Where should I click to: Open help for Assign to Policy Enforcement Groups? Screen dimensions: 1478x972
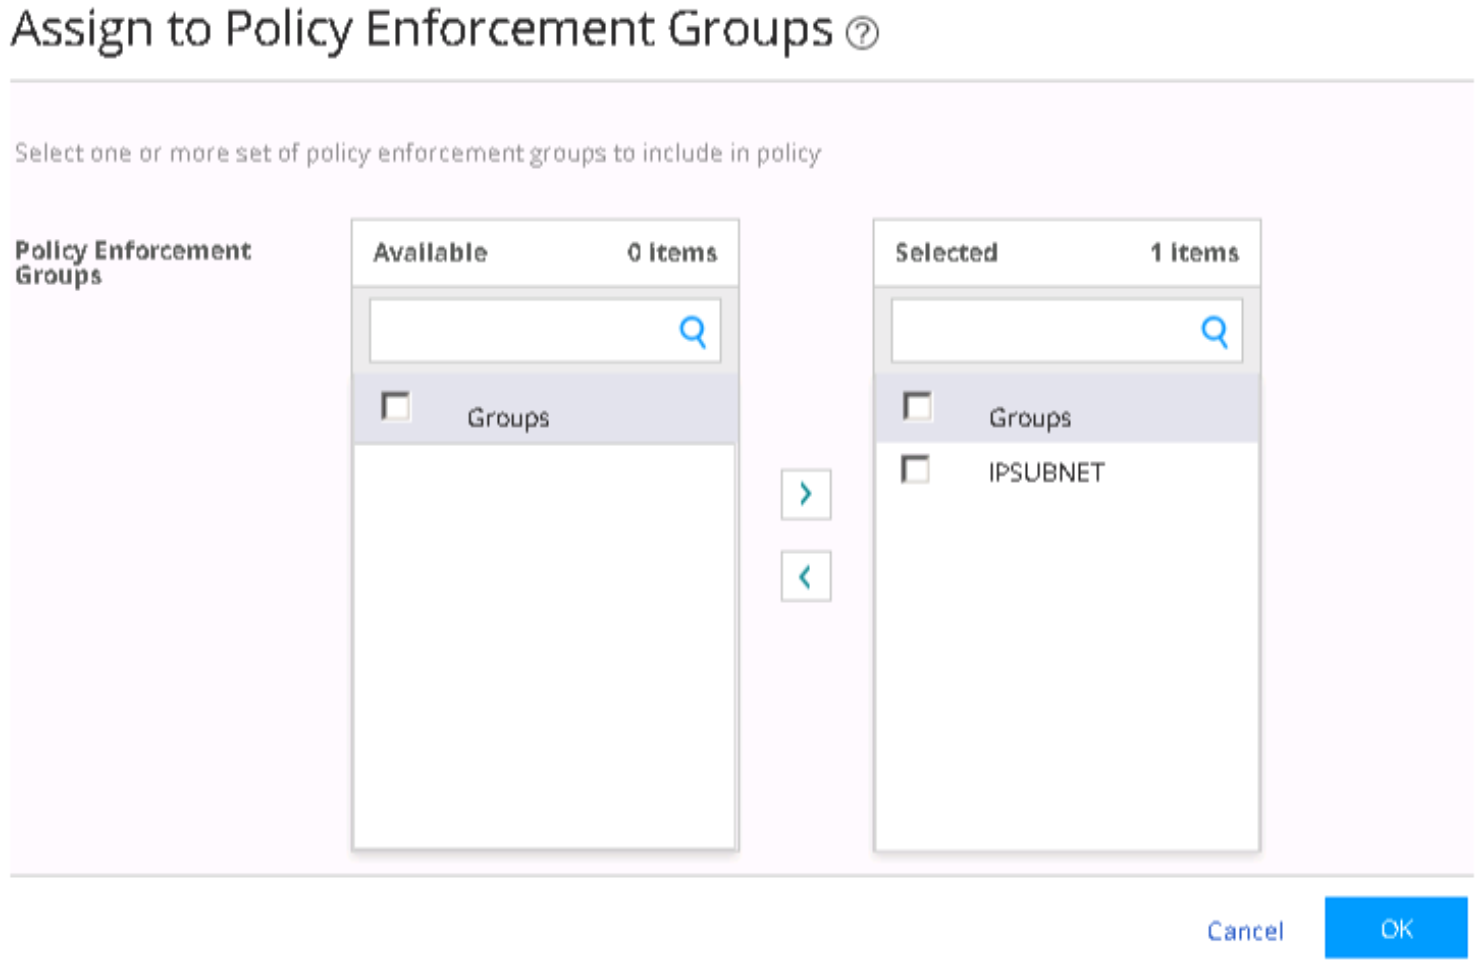coord(862,34)
